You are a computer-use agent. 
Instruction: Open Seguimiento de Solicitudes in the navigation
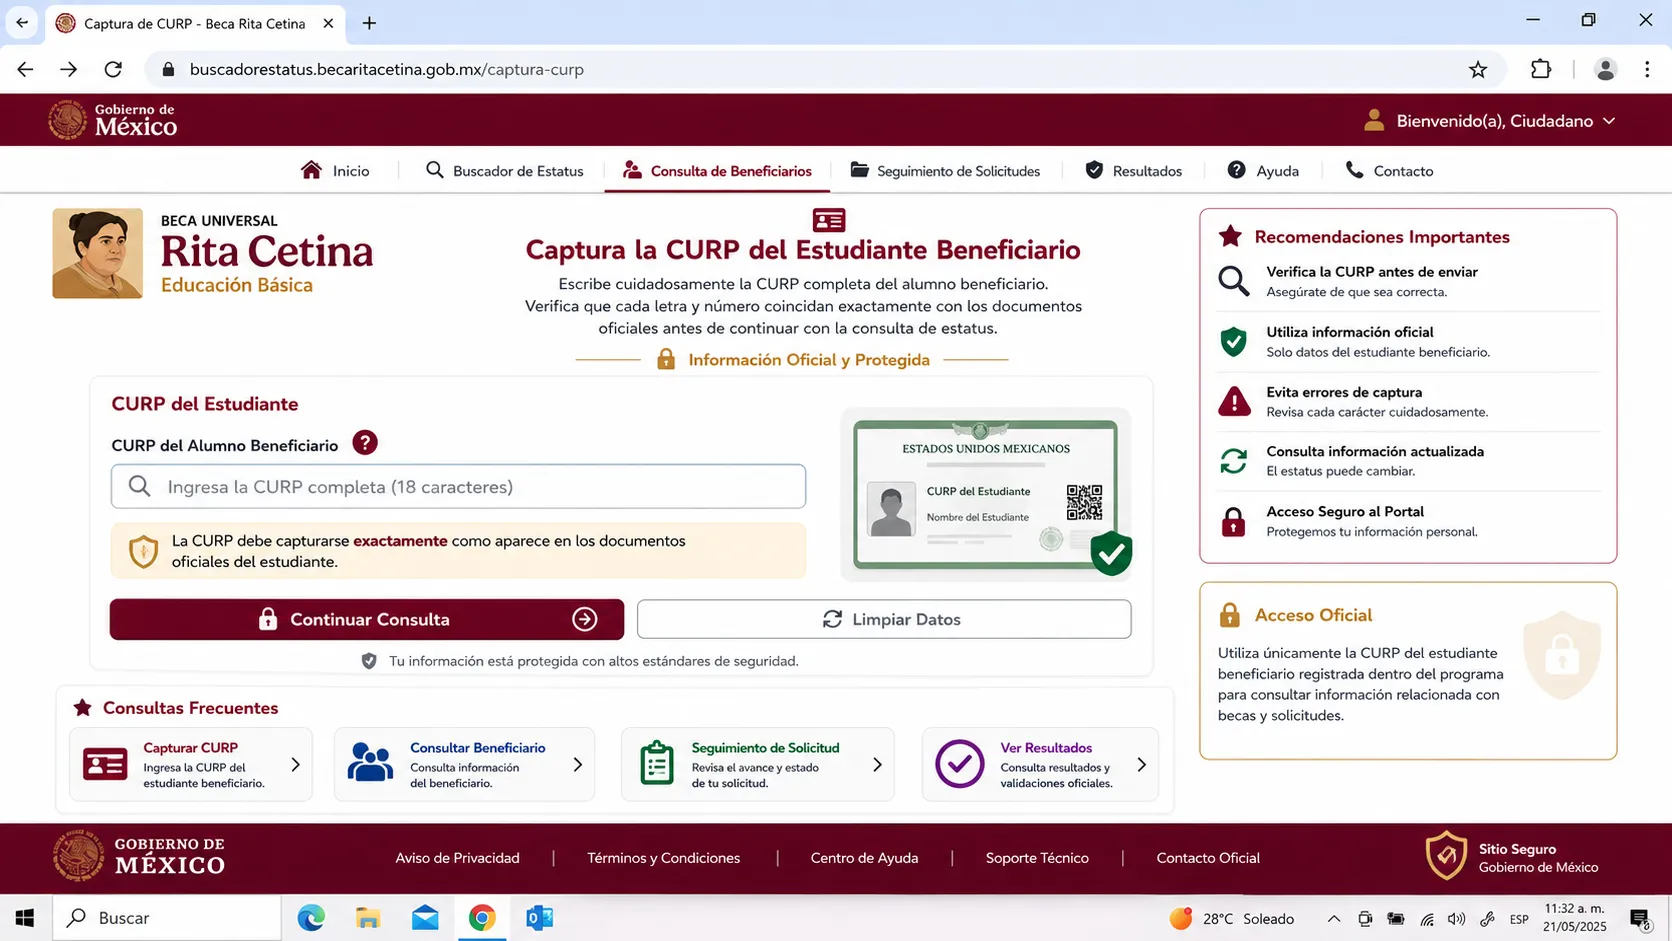(945, 171)
